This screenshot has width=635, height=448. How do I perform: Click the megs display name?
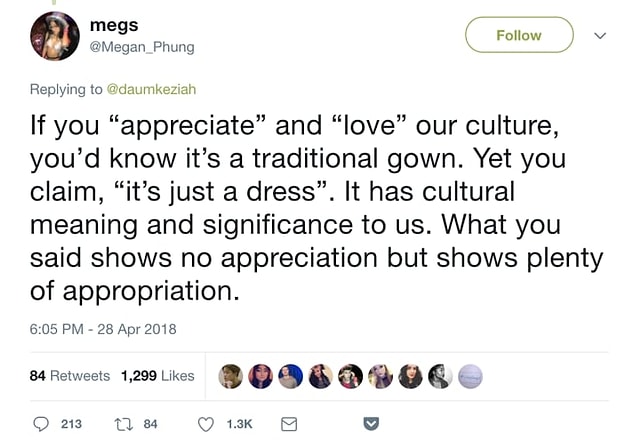pyautogui.click(x=114, y=25)
